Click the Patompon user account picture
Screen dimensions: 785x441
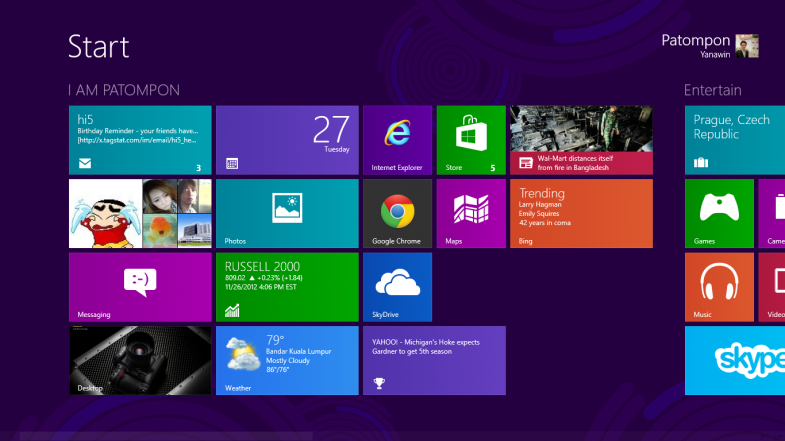747,46
